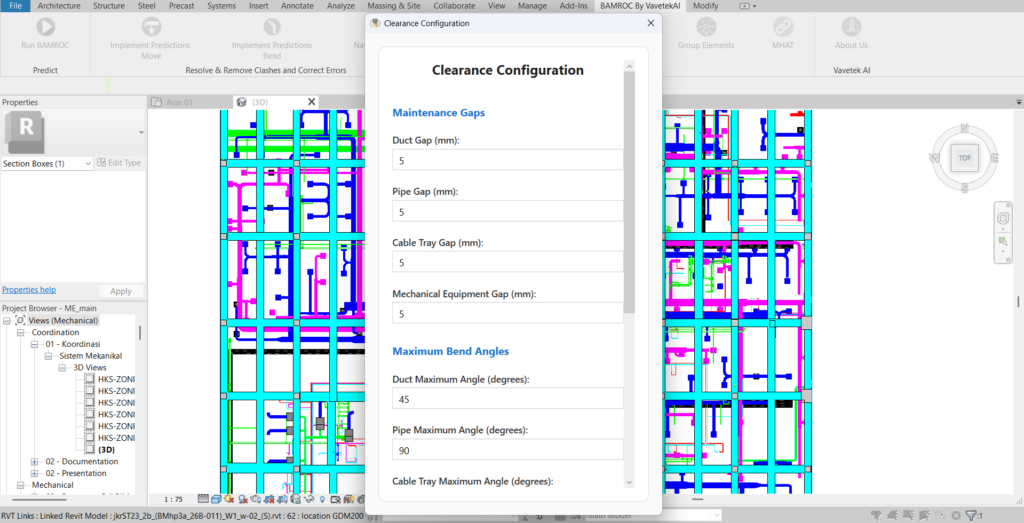This screenshot has width=1024, height=523.
Task: Open the type selector dropdown arrow in Properties
Action: (x=141, y=133)
